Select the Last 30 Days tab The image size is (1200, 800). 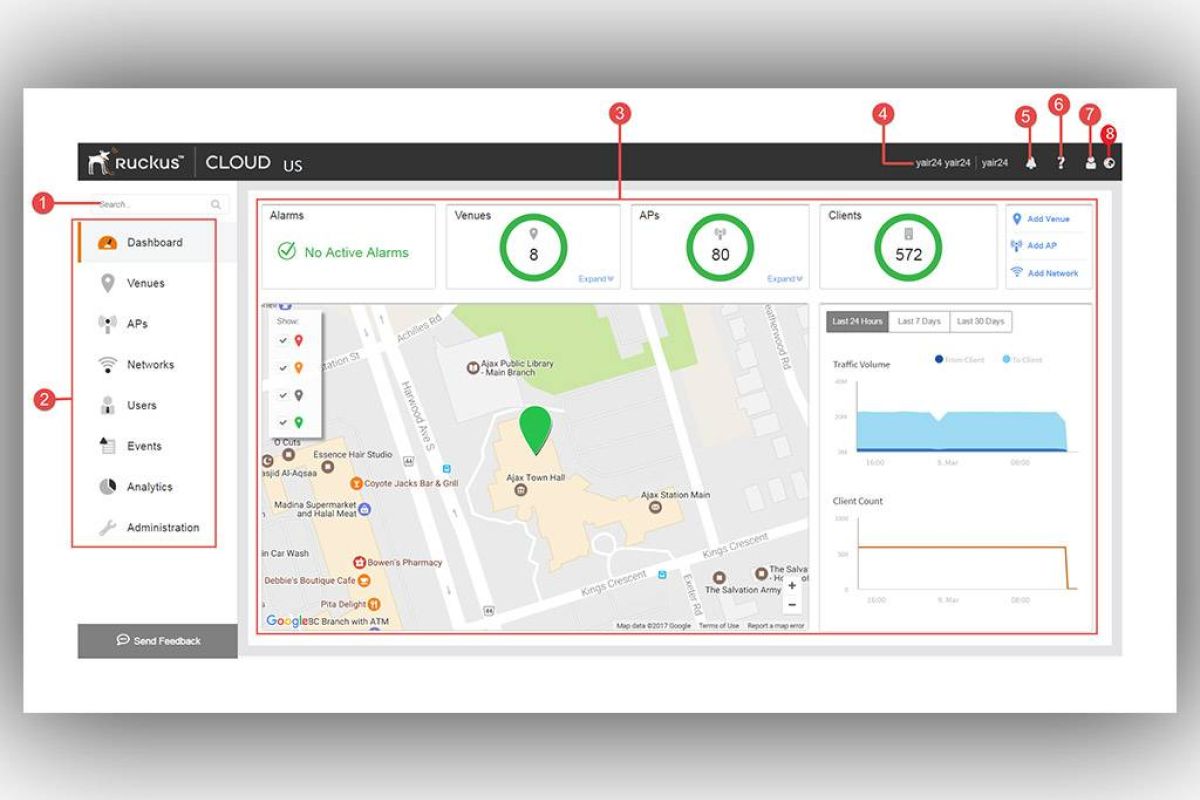pyautogui.click(x=980, y=321)
